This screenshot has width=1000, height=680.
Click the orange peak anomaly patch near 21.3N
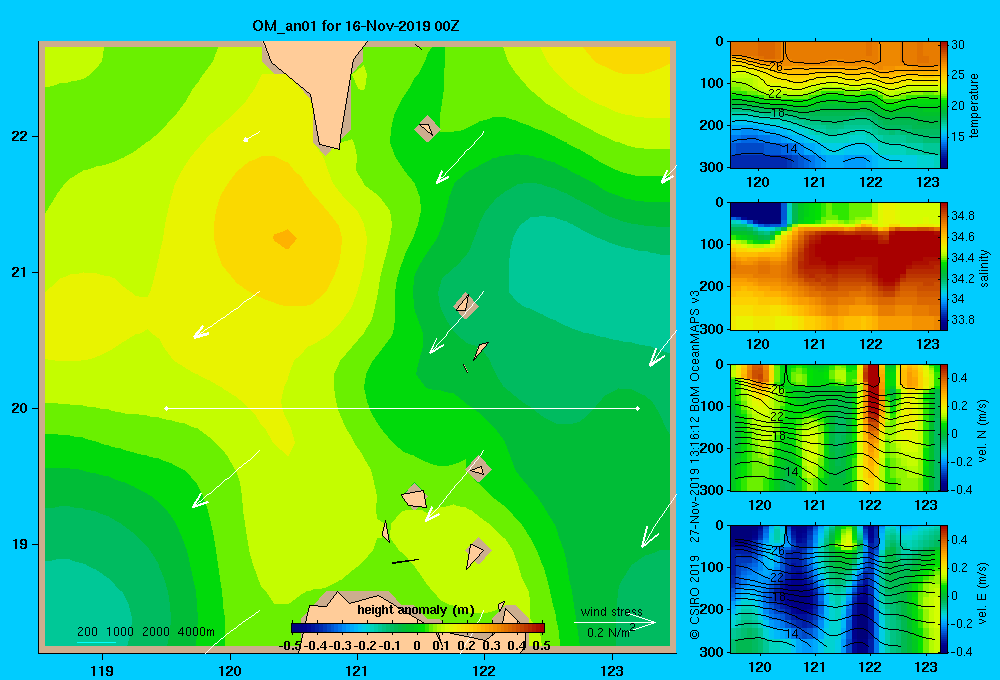pyautogui.click(x=285, y=239)
